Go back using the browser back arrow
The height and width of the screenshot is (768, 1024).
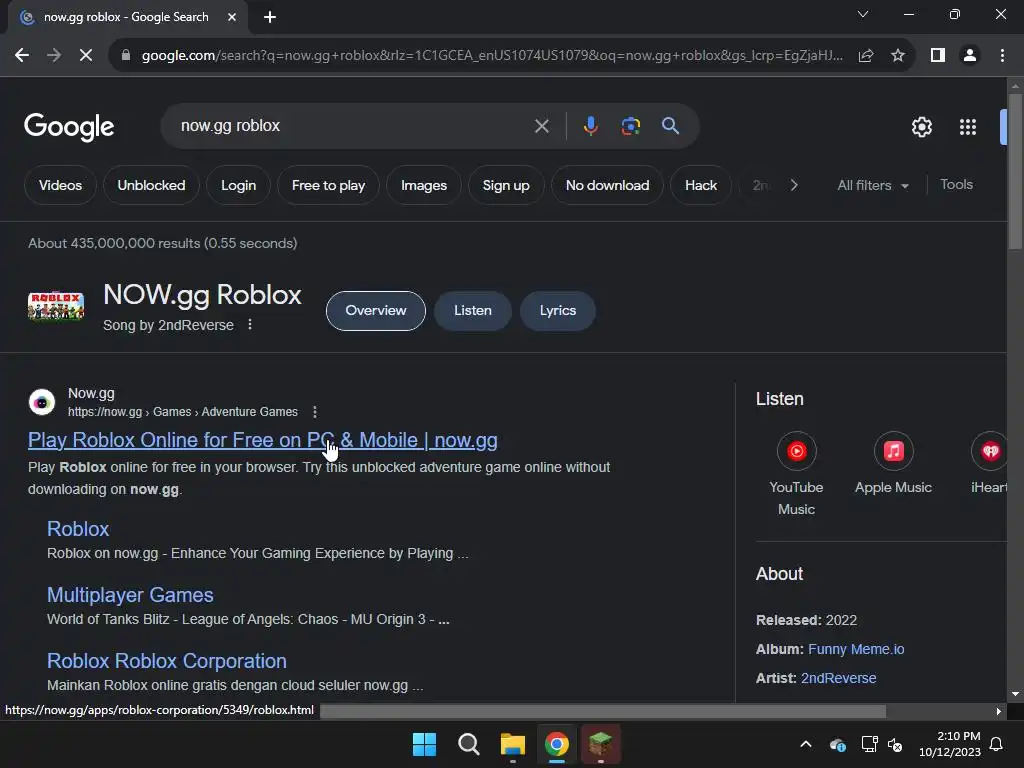[x=22, y=56]
